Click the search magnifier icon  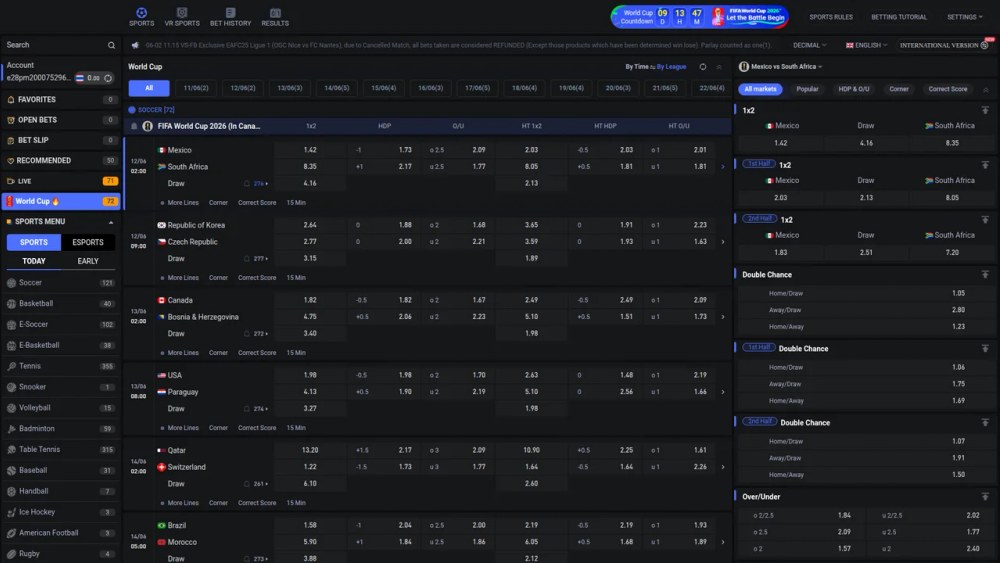(112, 45)
